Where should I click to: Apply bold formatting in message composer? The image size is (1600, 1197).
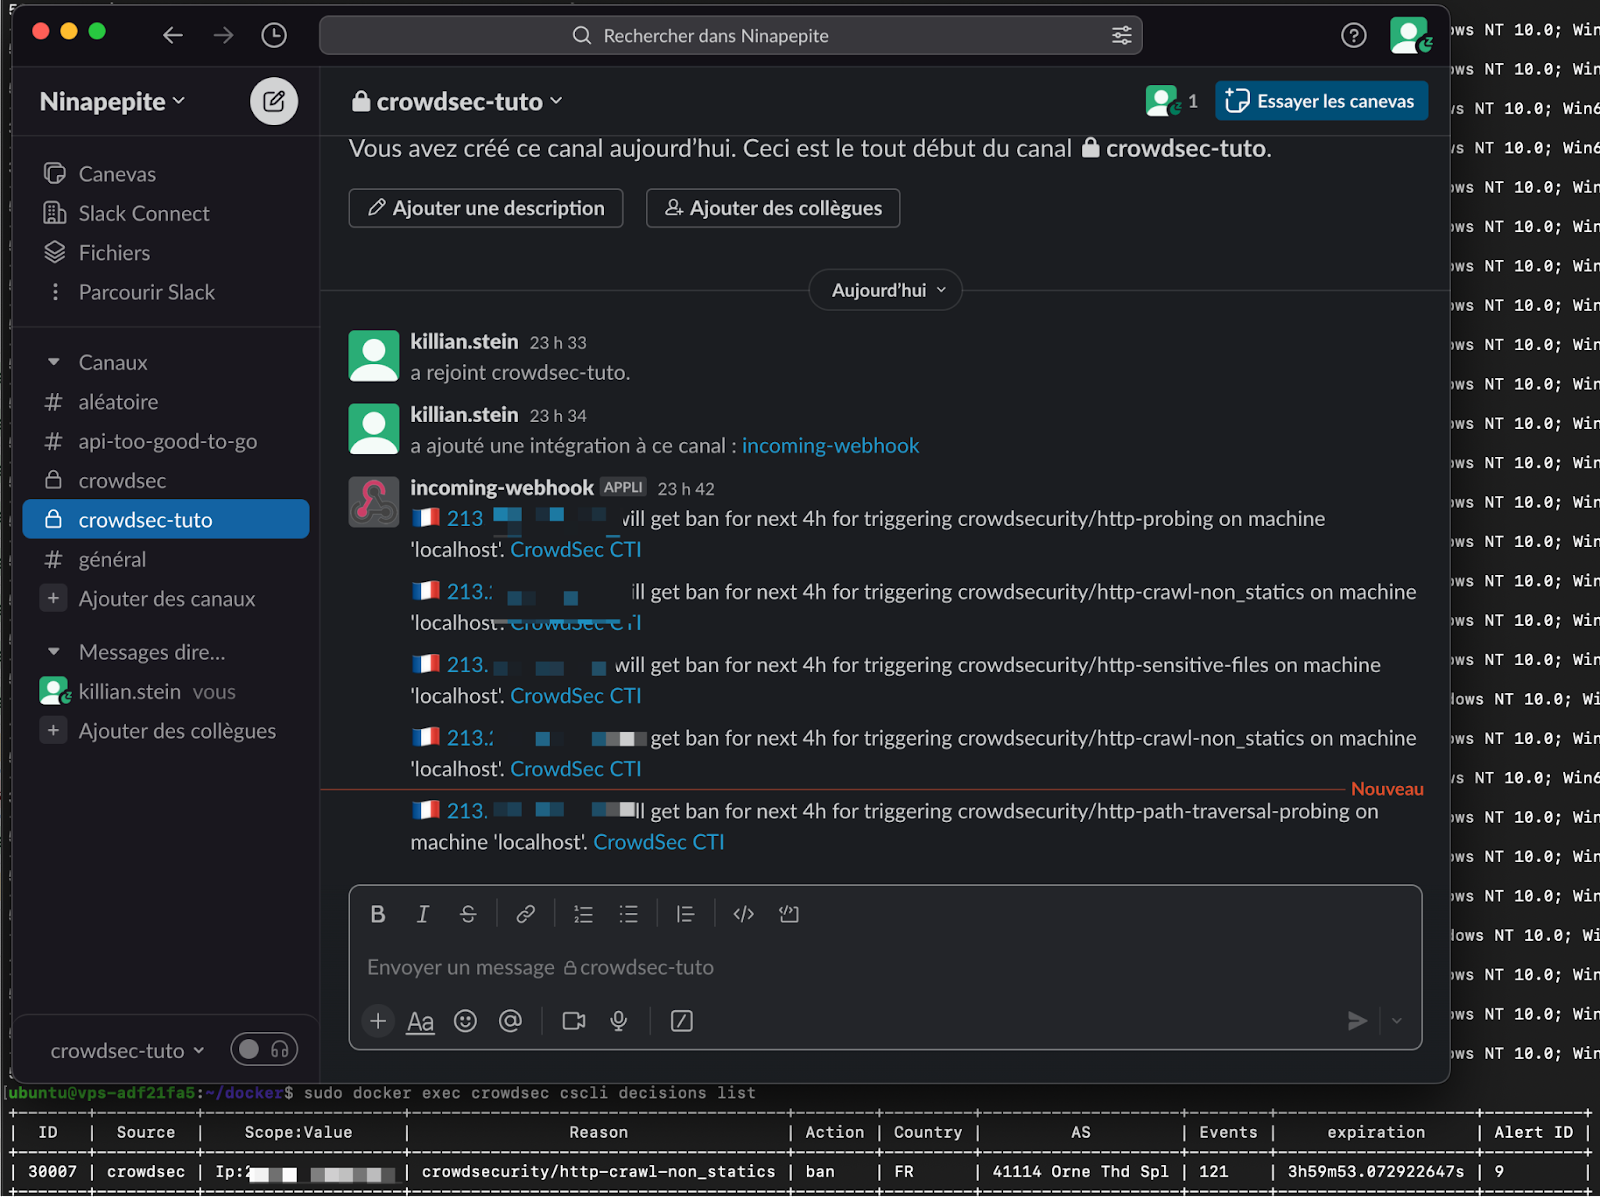coord(378,914)
